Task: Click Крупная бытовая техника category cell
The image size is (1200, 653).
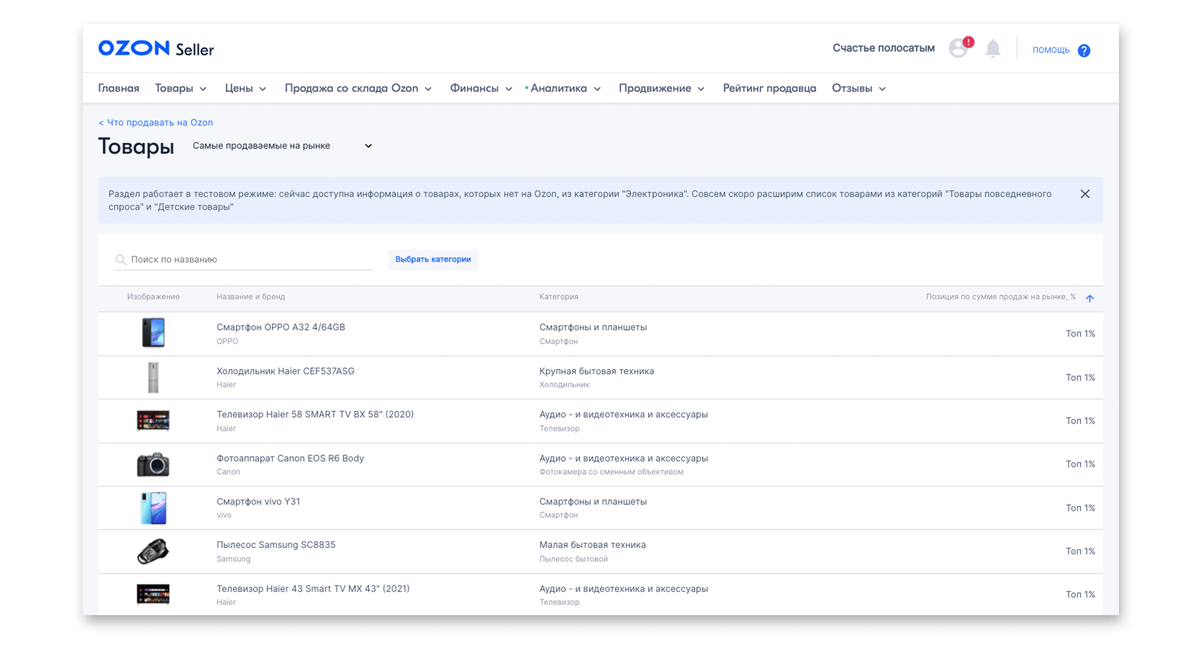Action: tap(596, 371)
